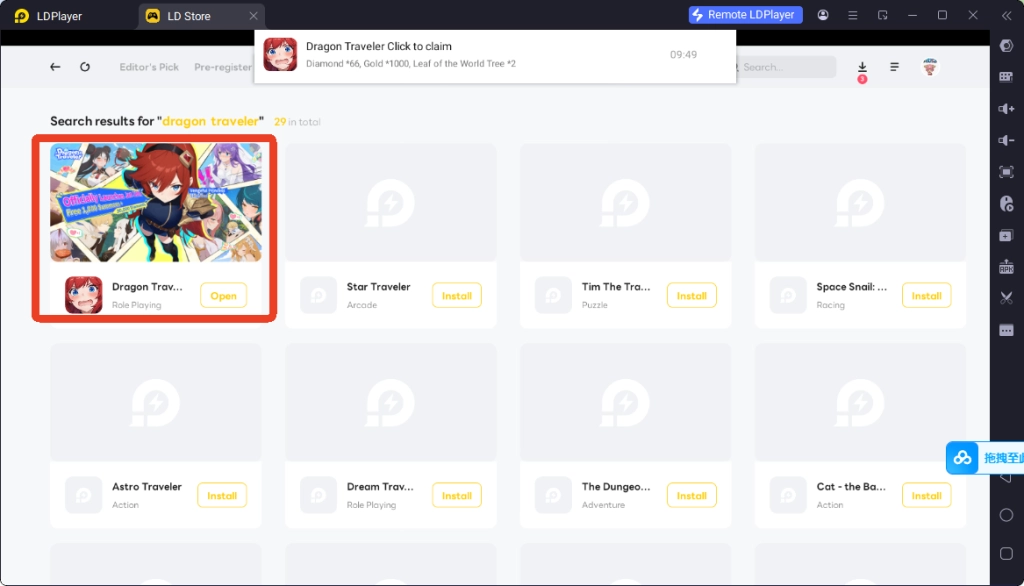Install the Star Traveler game
The width and height of the screenshot is (1024, 586).
457,296
